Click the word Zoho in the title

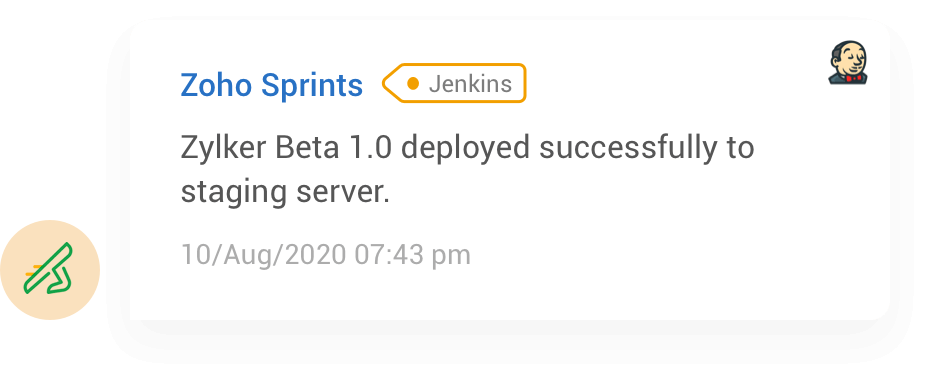(216, 85)
